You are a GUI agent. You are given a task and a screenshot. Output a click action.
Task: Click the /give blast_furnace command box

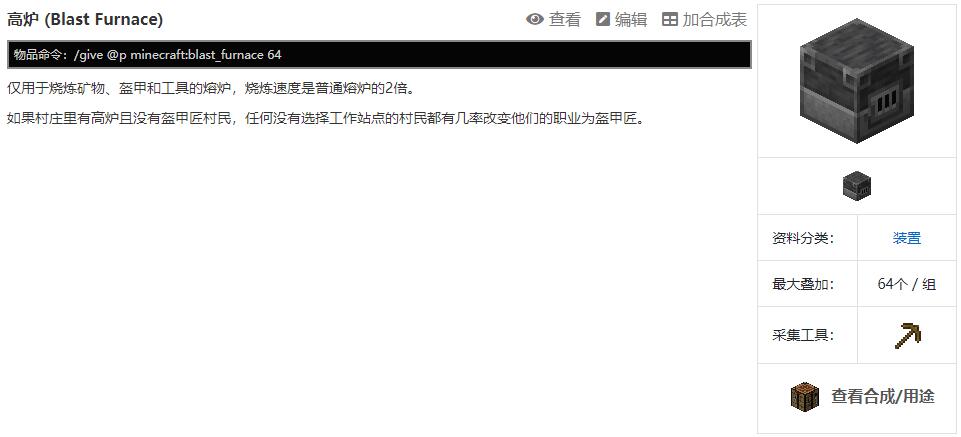coord(379,55)
